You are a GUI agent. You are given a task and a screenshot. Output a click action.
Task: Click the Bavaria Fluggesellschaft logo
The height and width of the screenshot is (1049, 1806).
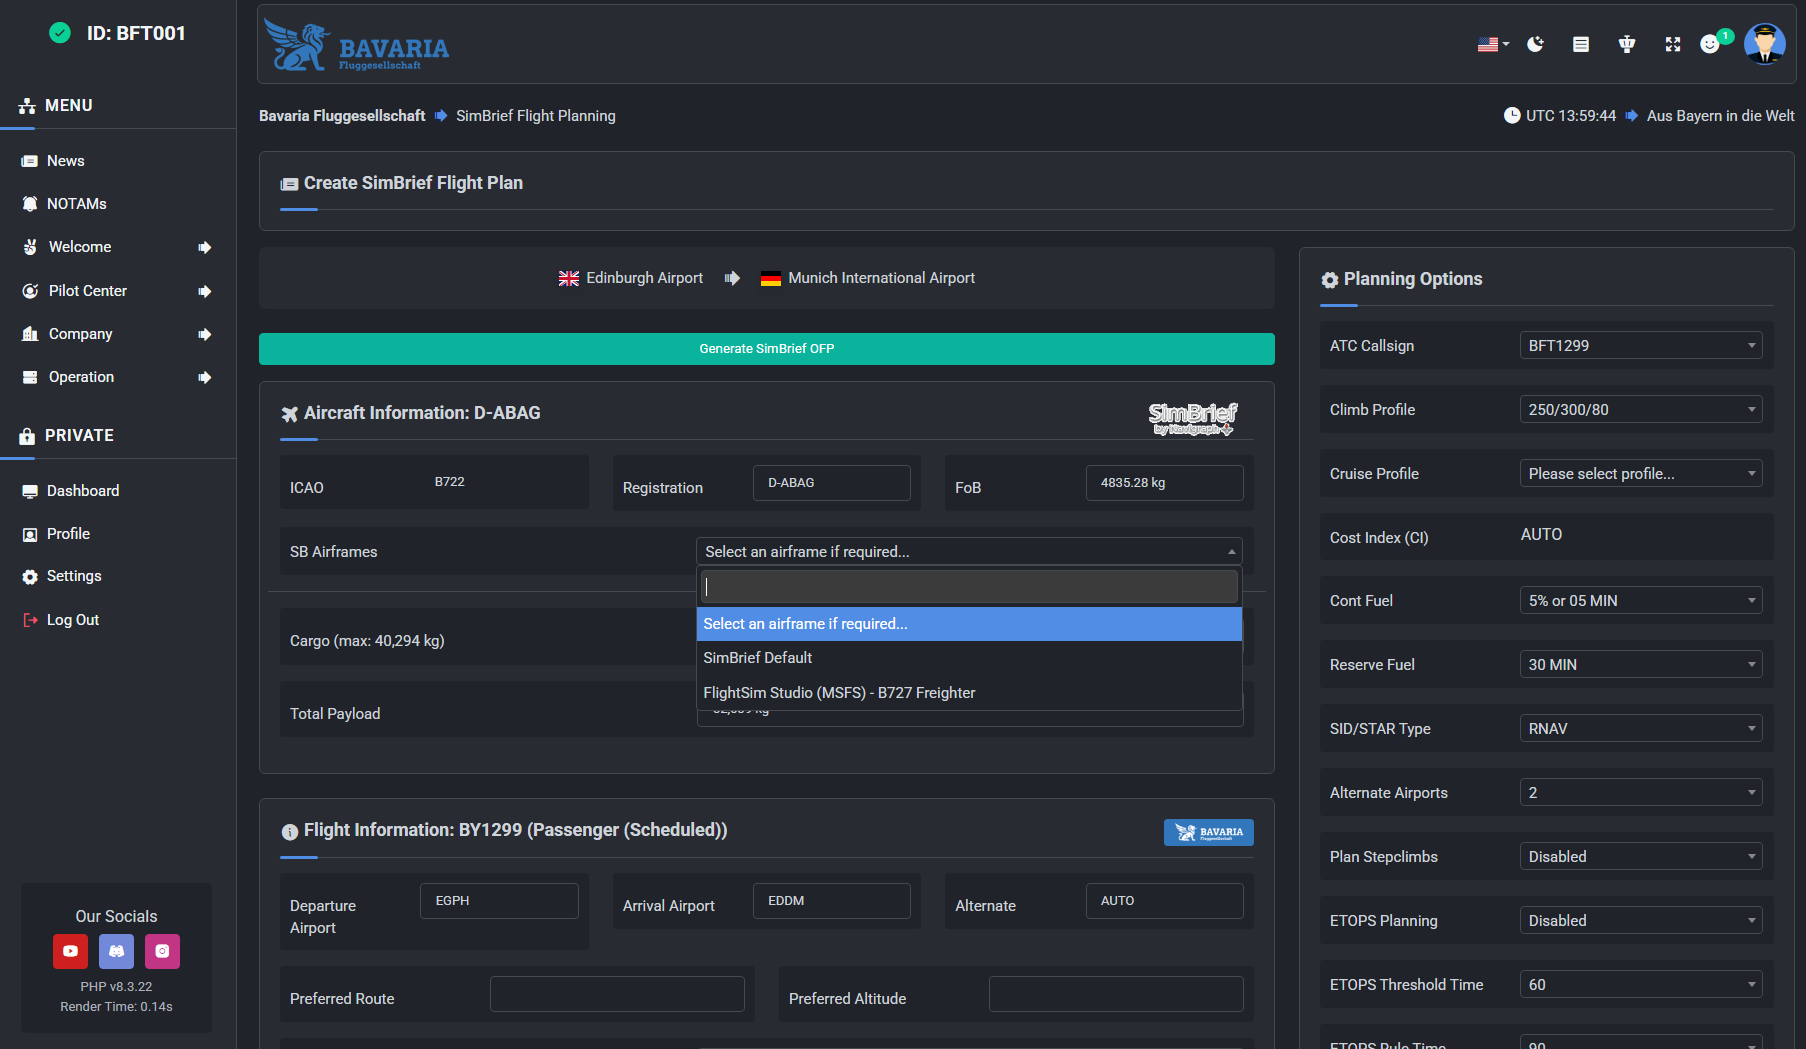pyautogui.click(x=357, y=46)
